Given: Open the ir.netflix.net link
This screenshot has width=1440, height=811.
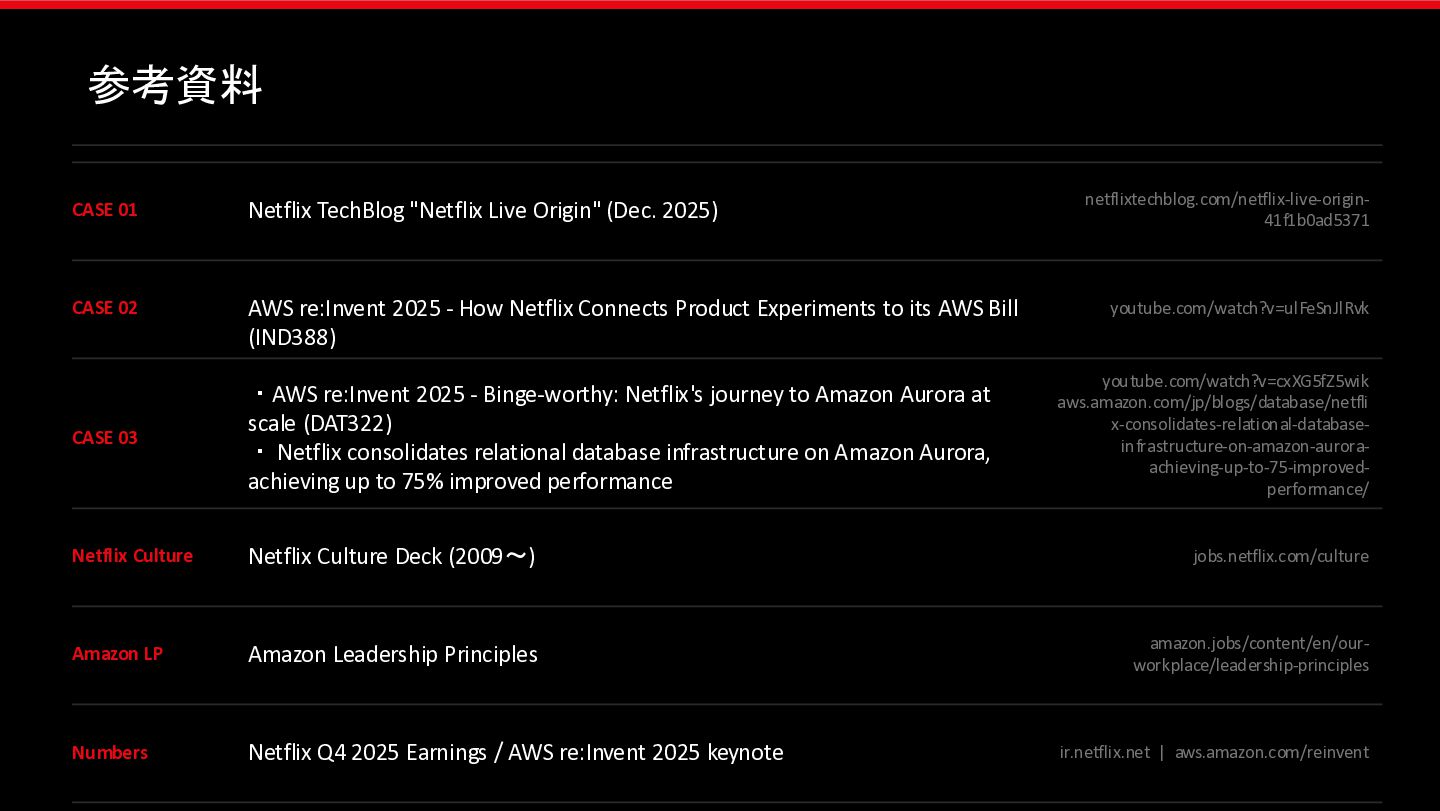Looking at the screenshot, I should click(x=1105, y=752).
